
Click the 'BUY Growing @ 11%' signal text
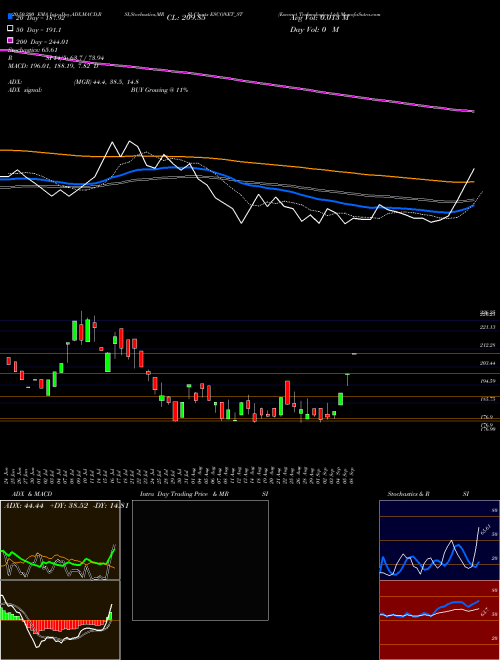point(159,90)
